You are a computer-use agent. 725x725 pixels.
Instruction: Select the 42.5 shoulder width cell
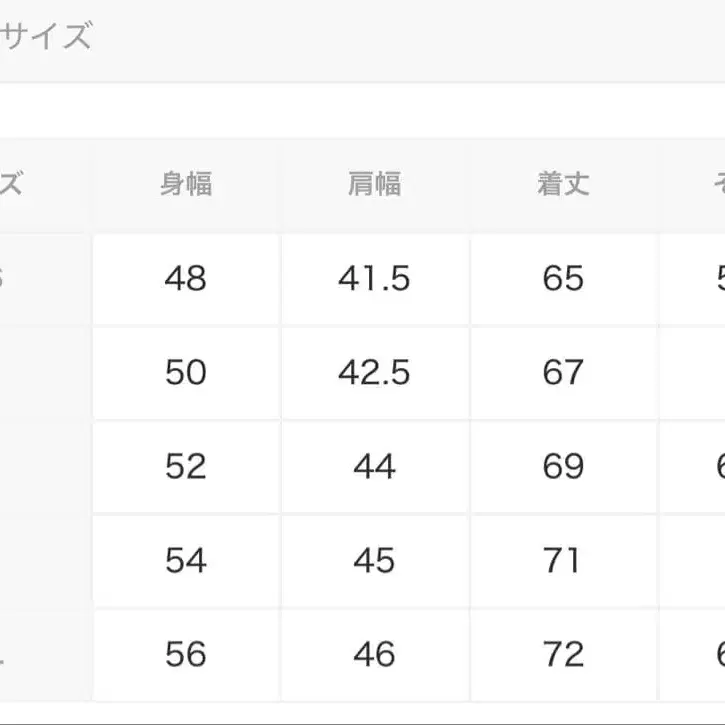(374, 373)
